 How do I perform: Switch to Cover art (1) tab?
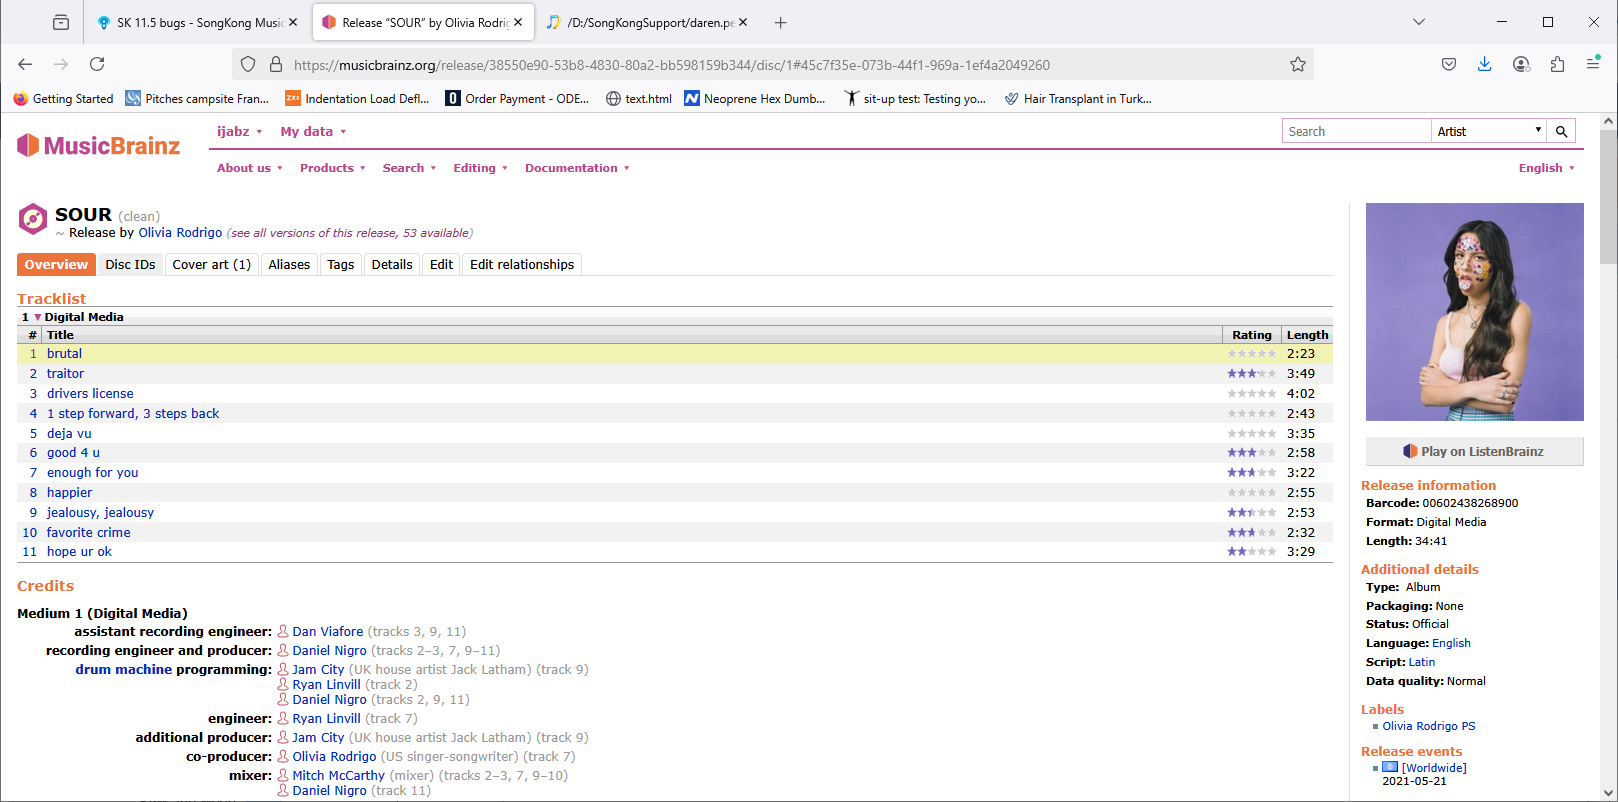coord(212,264)
